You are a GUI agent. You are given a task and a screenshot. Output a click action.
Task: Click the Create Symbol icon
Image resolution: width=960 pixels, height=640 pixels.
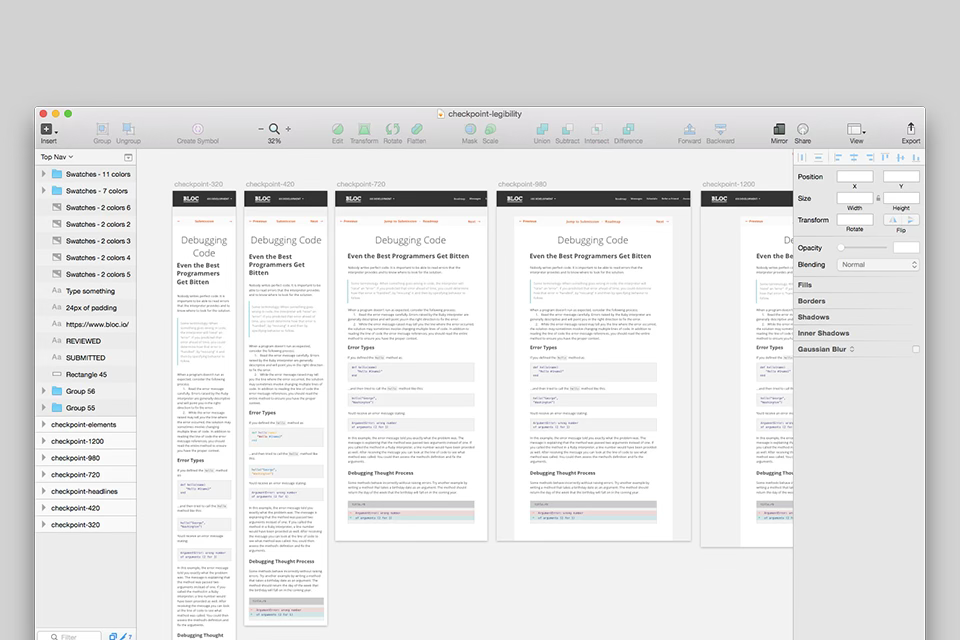coord(197,129)
